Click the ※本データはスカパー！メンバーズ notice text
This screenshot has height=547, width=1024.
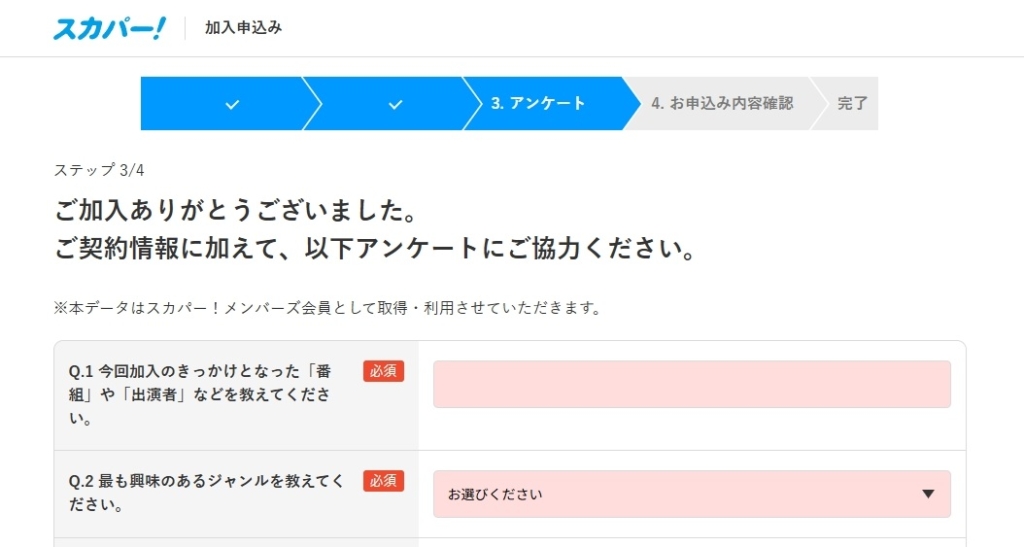pyautogui.click(x=327, y=307)
